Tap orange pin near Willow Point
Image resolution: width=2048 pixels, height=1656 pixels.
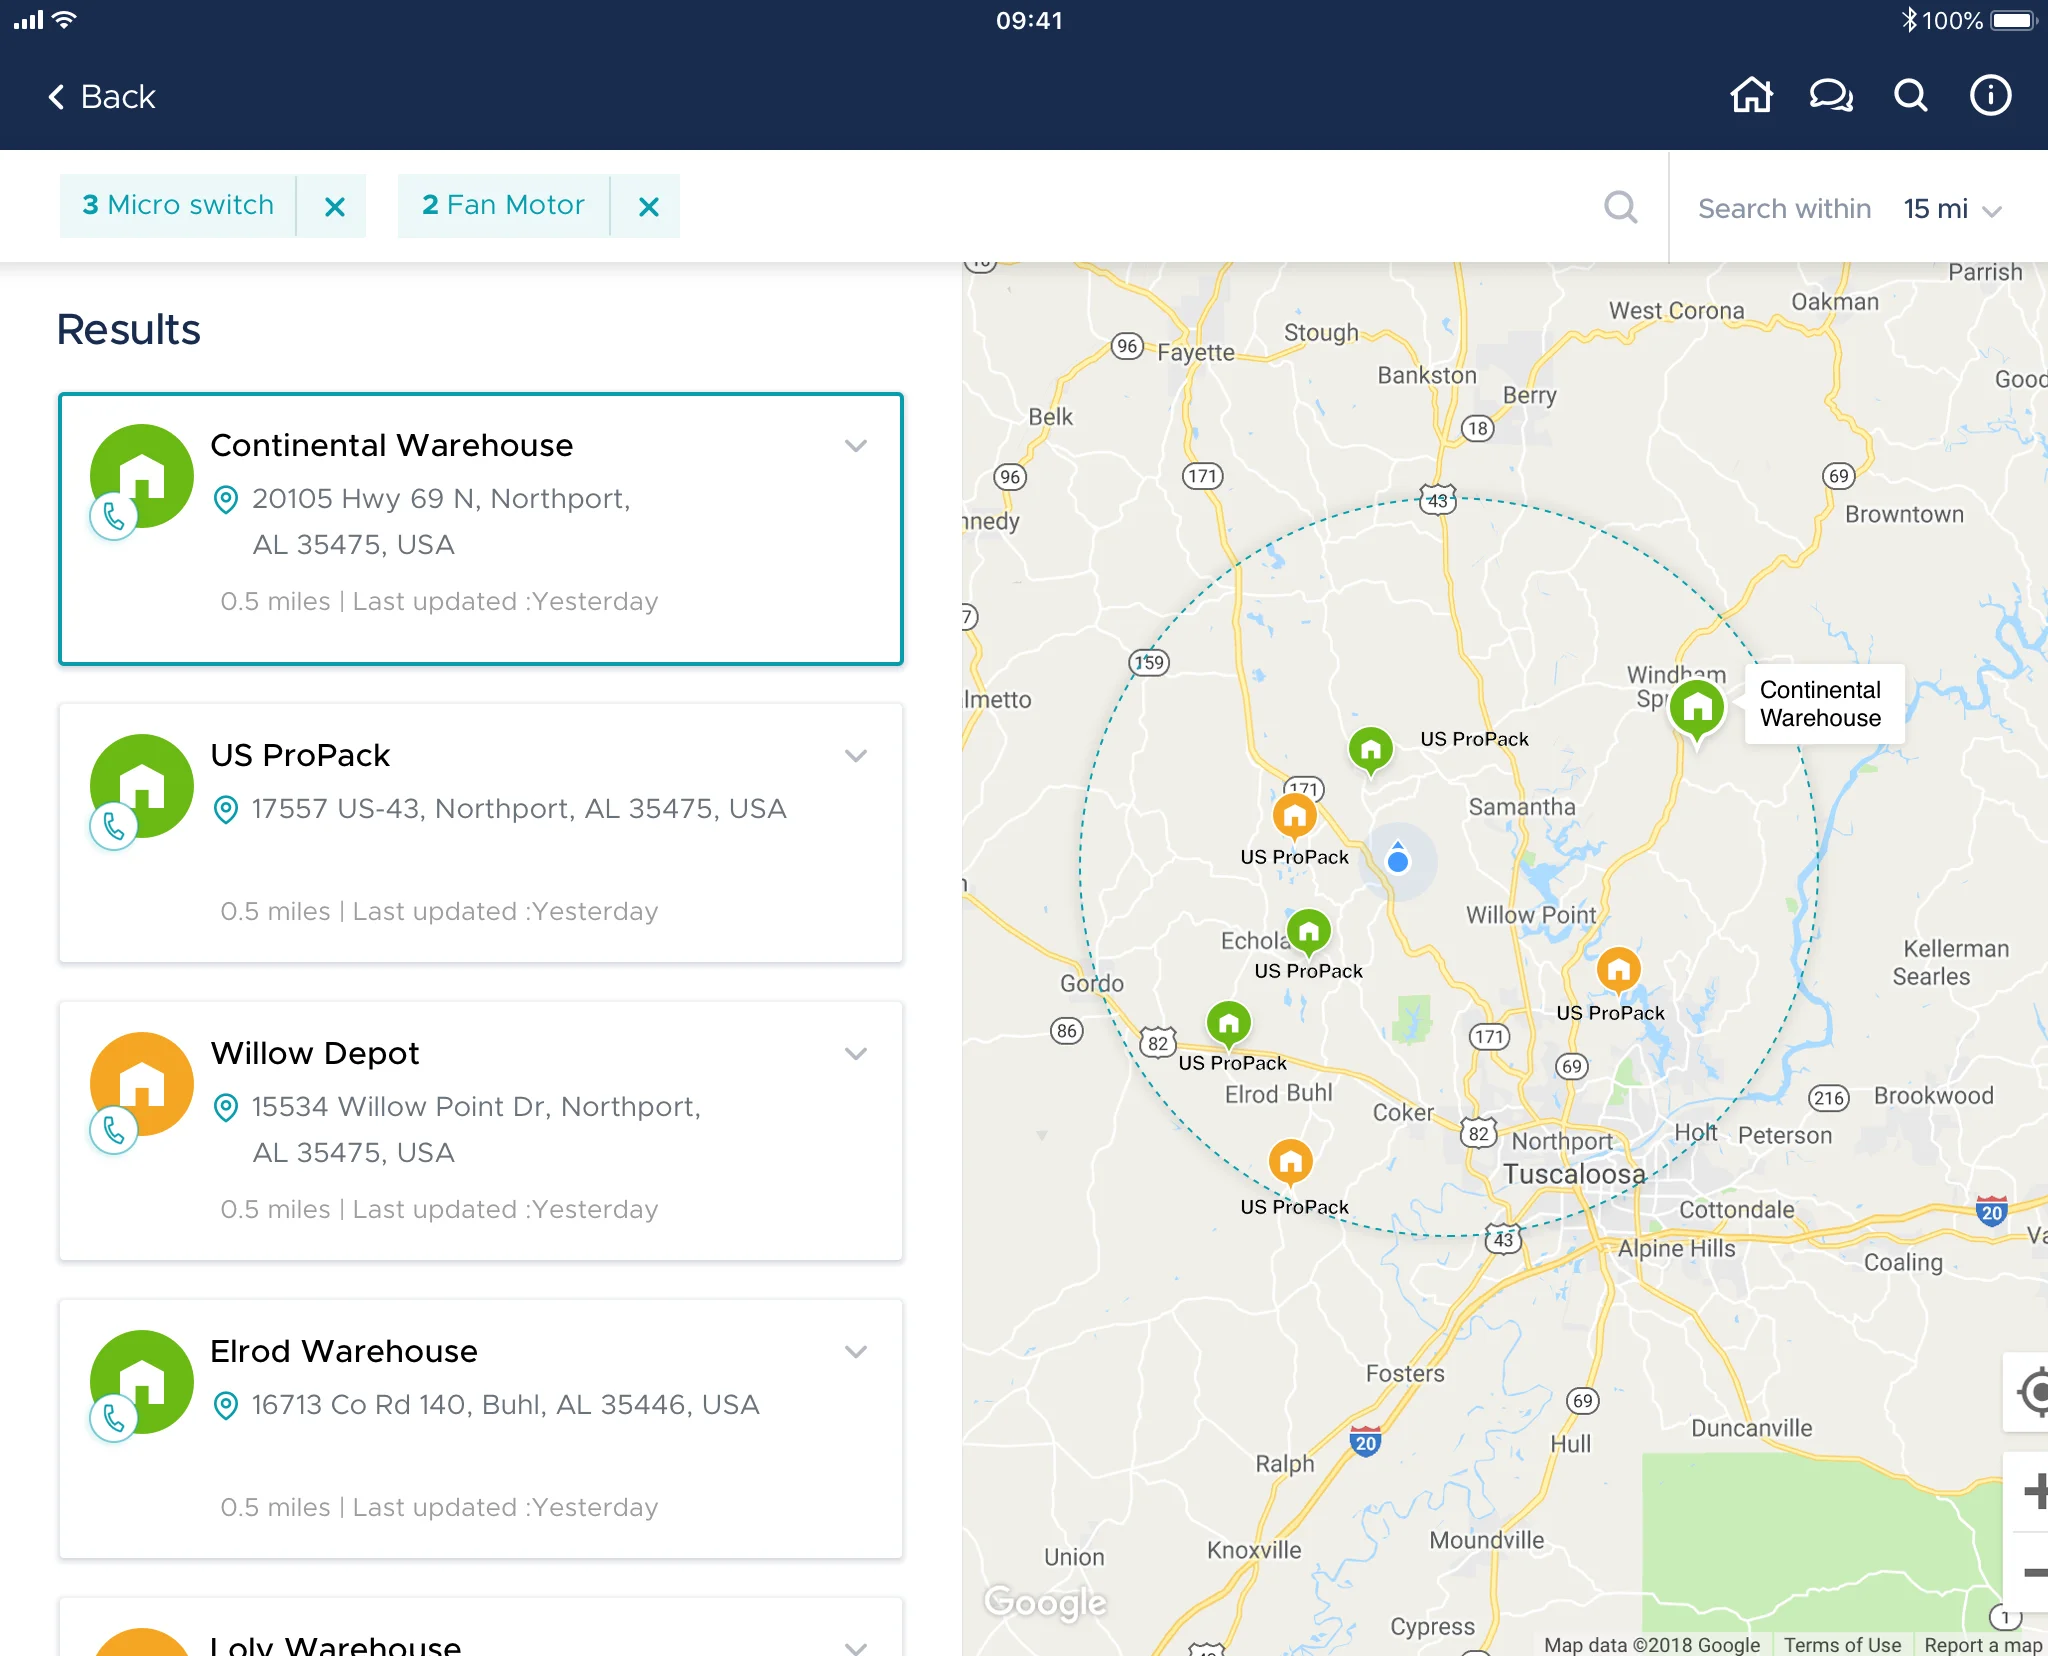(1618, 970)
